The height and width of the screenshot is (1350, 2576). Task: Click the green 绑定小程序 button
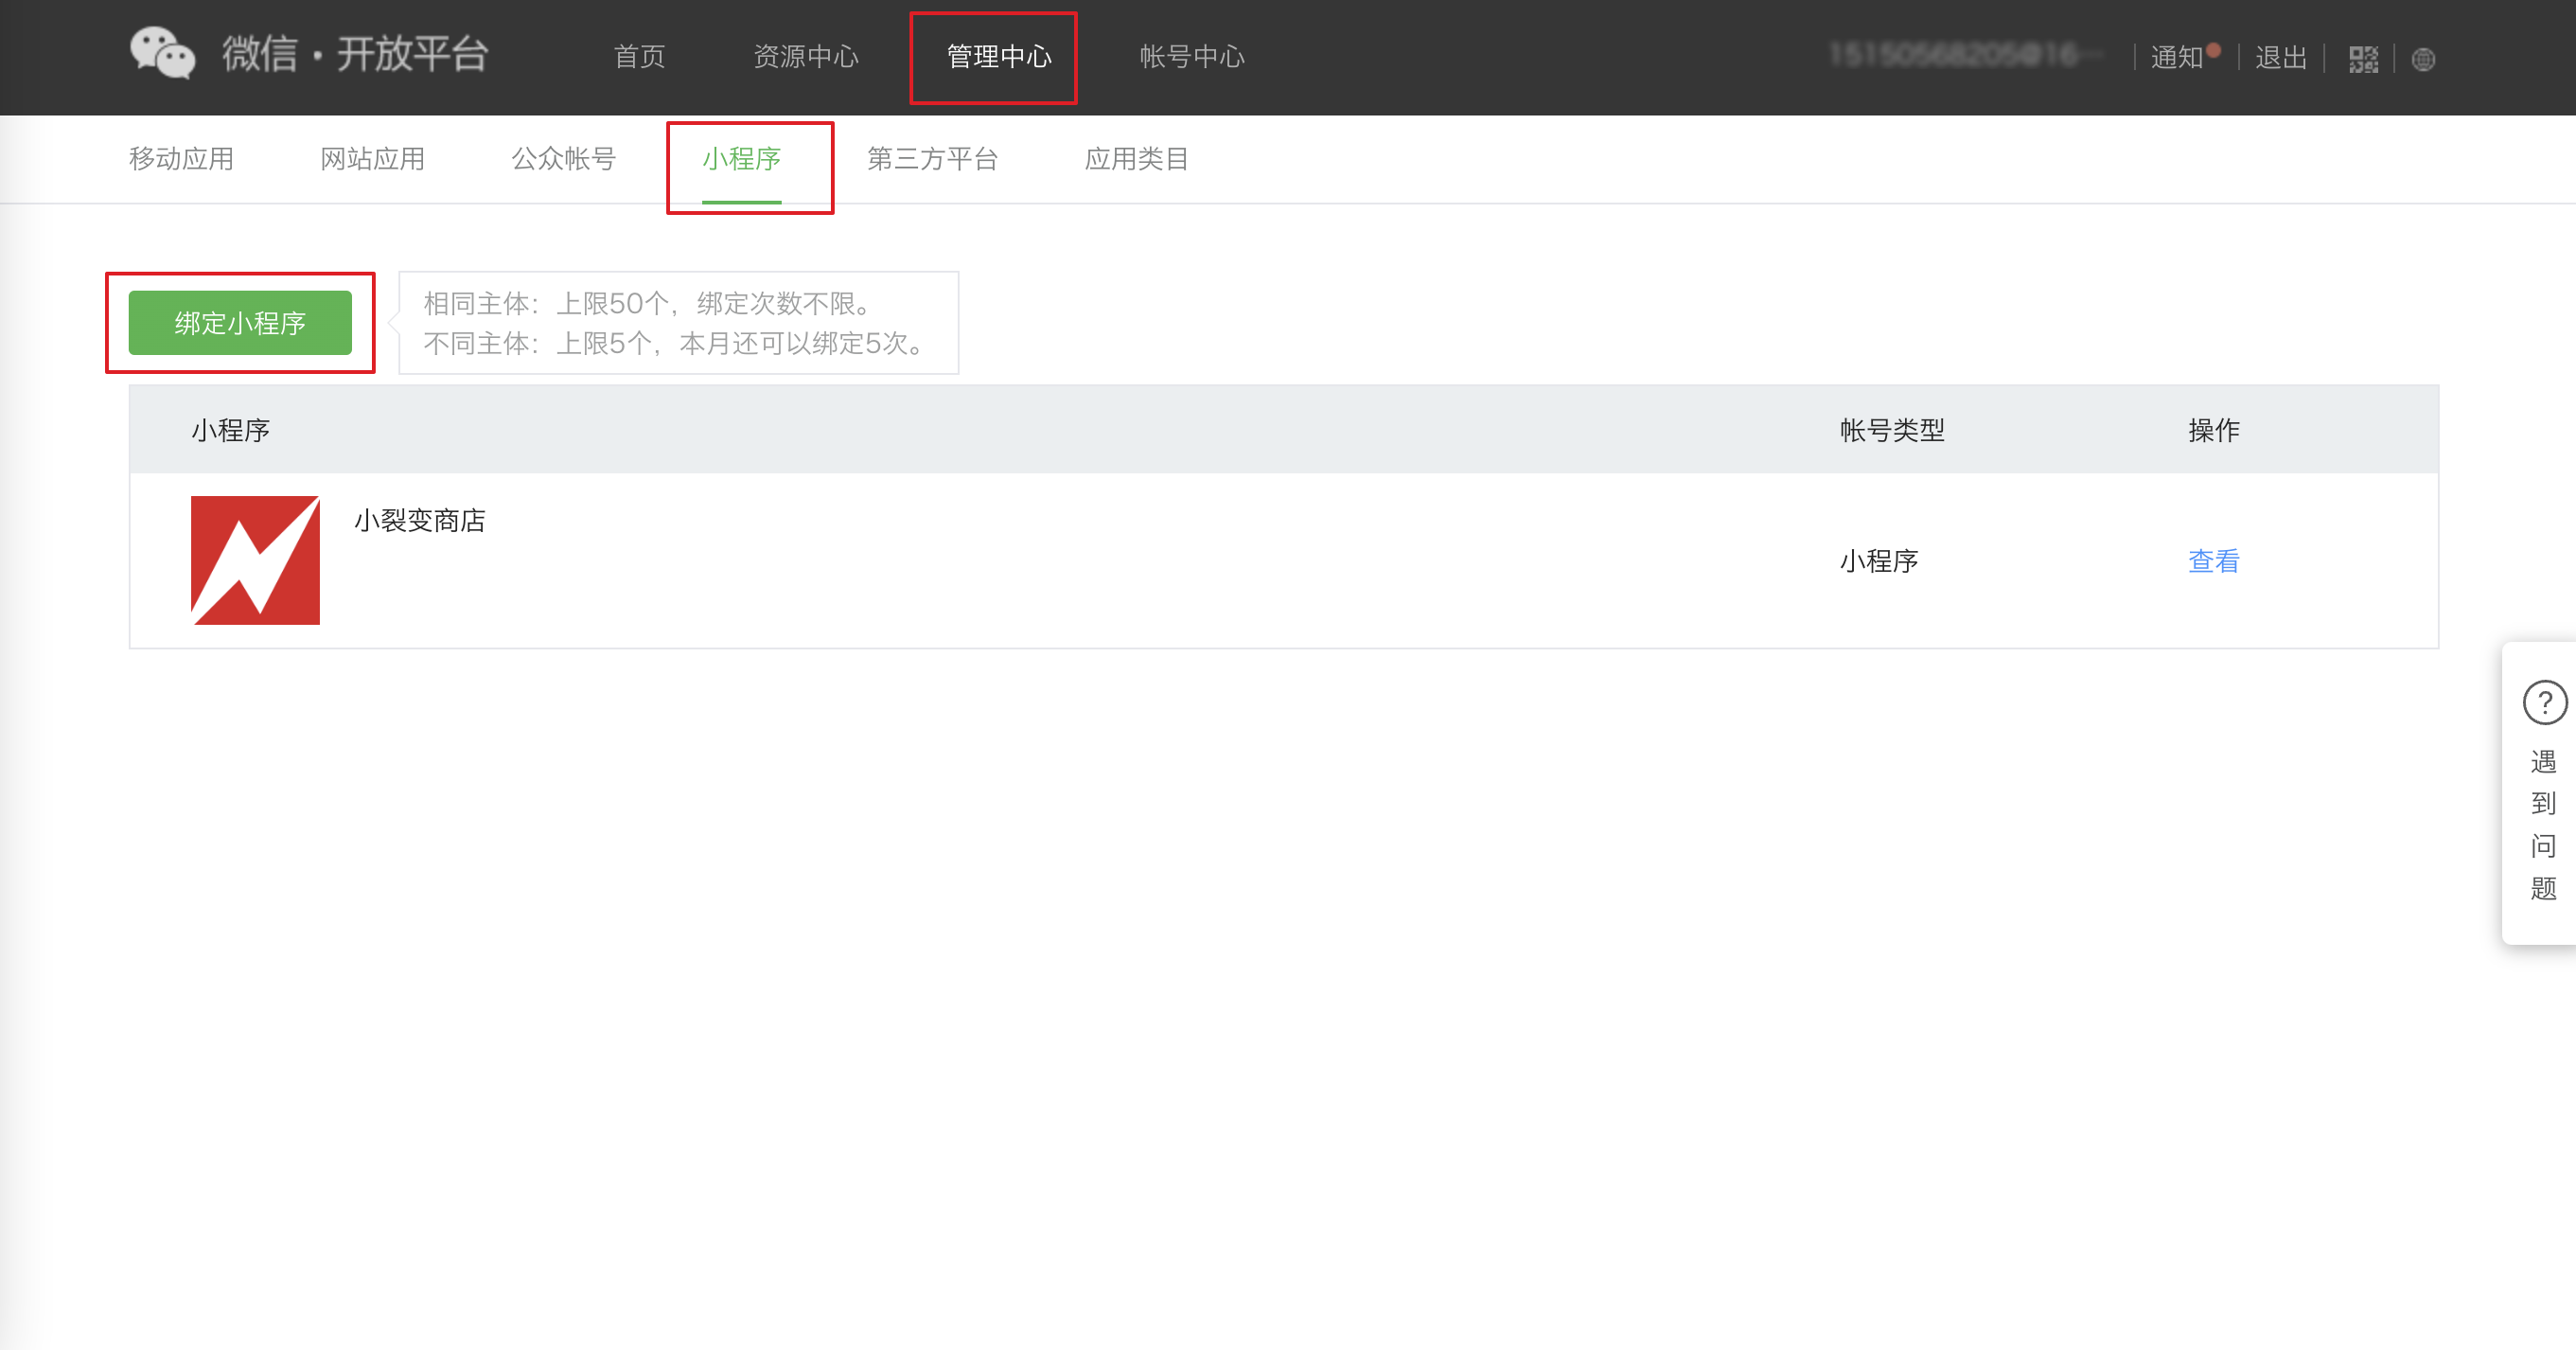click(x=240, y=323)
